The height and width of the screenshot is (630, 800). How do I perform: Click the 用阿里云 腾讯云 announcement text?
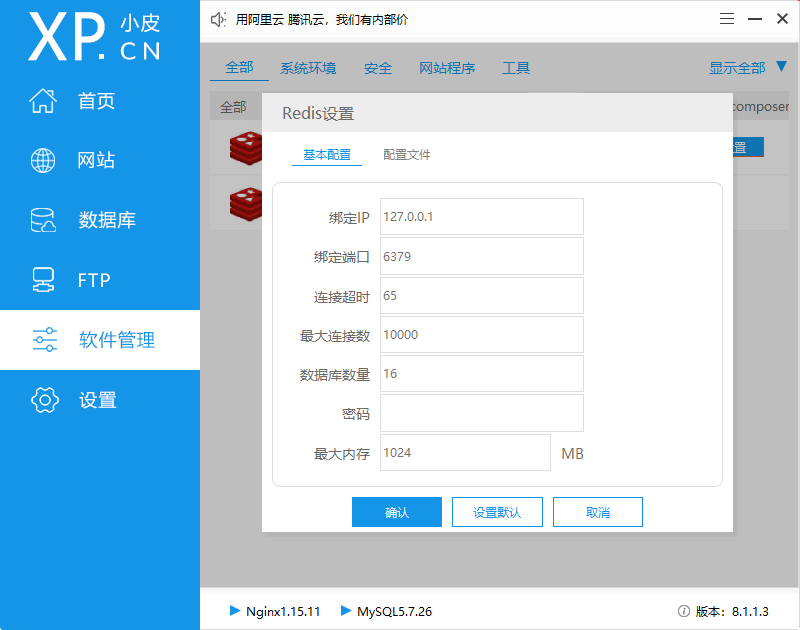321,20
